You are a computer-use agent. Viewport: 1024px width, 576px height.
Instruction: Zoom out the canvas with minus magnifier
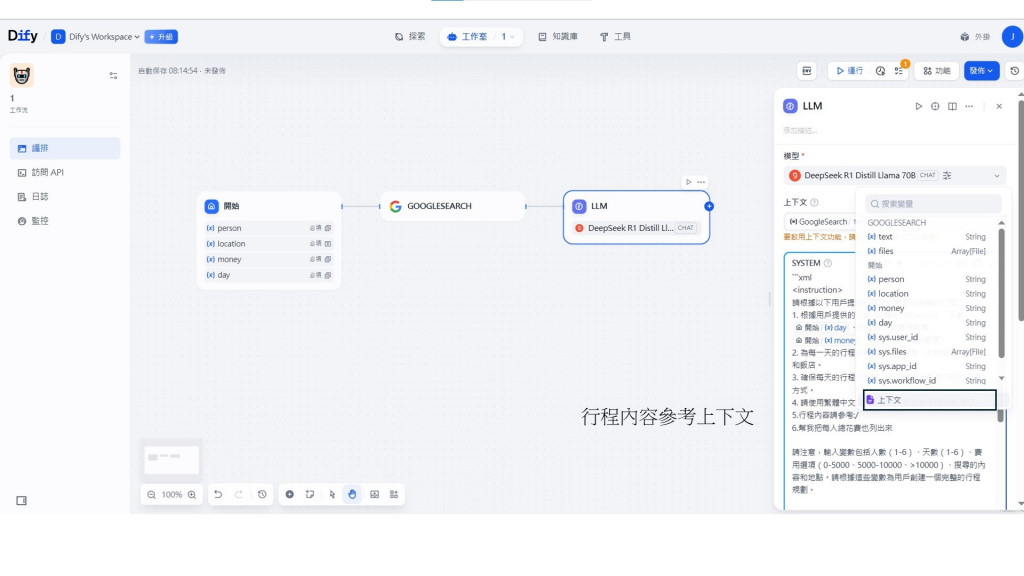pyautogui.click(x=152, y=495)
